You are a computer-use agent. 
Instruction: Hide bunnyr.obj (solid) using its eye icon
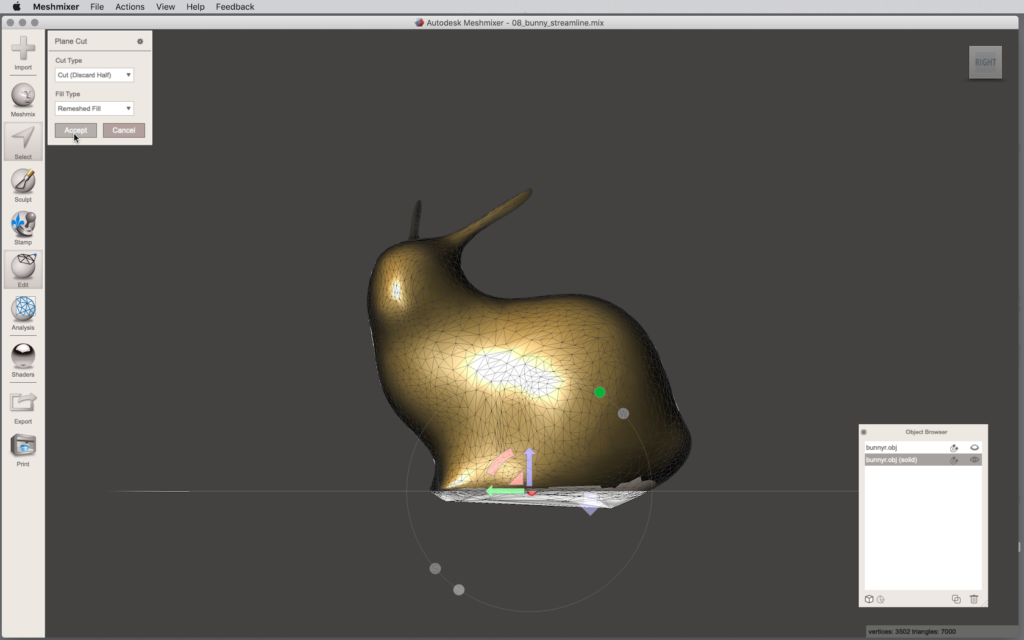[x=974, y=460]
